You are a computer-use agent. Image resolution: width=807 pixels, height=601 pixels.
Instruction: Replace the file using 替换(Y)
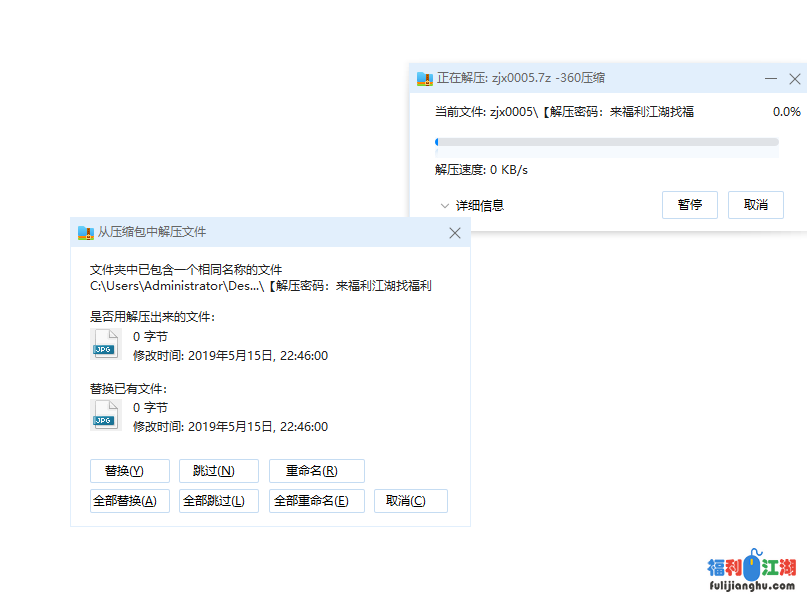[x=129, y=470]
